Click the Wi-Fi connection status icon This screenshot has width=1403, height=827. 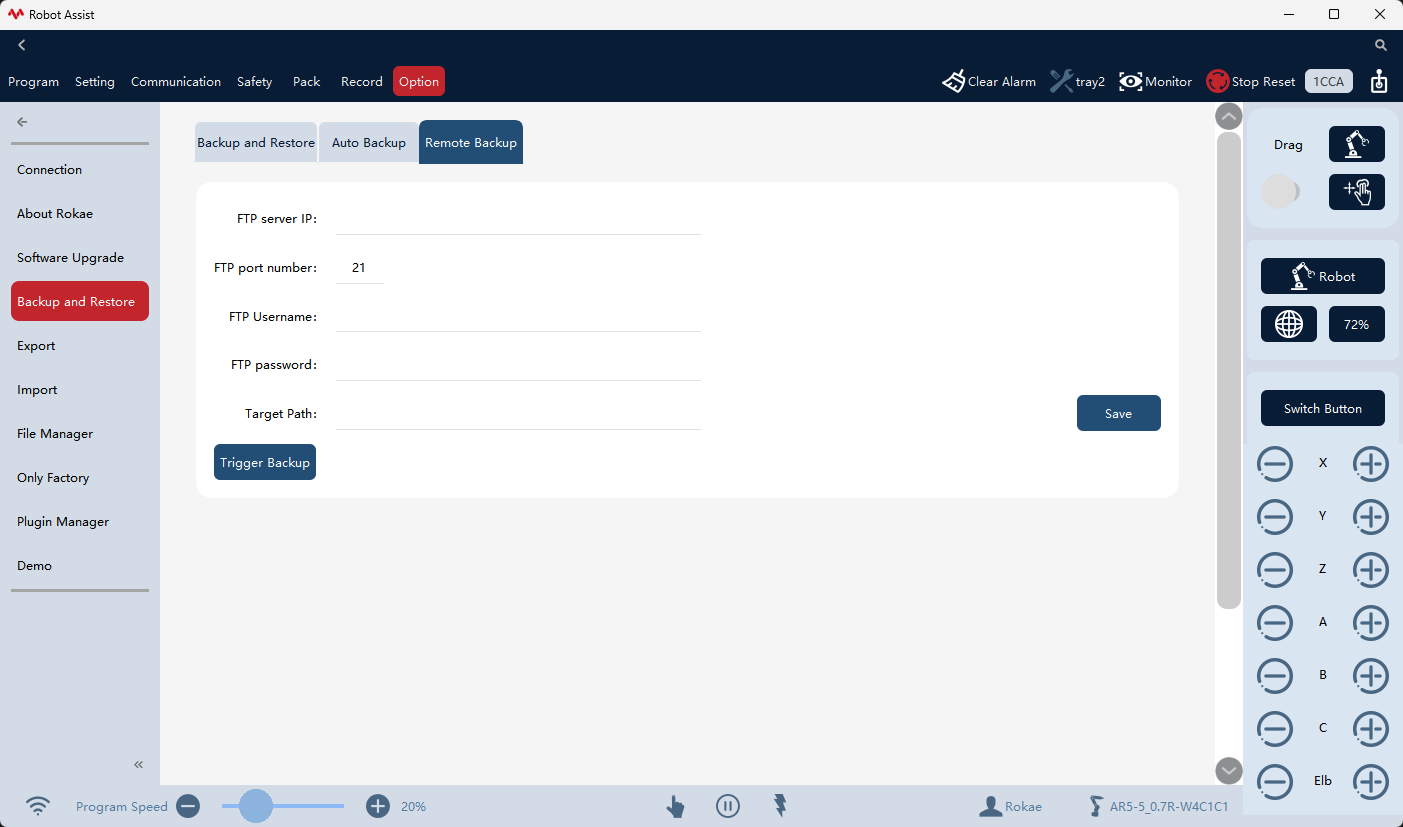pyautogui.click(x=38, y=806)
